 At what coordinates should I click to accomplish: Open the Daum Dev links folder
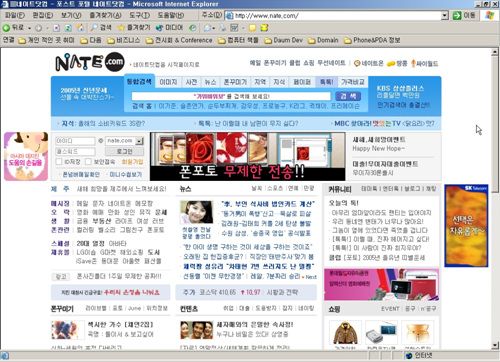pyautogui.click(x=284, y=40)
